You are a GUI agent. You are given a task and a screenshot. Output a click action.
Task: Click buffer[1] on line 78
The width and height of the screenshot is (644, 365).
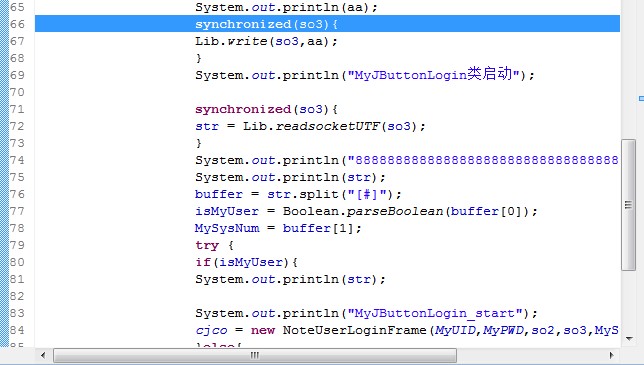point(318,228)
